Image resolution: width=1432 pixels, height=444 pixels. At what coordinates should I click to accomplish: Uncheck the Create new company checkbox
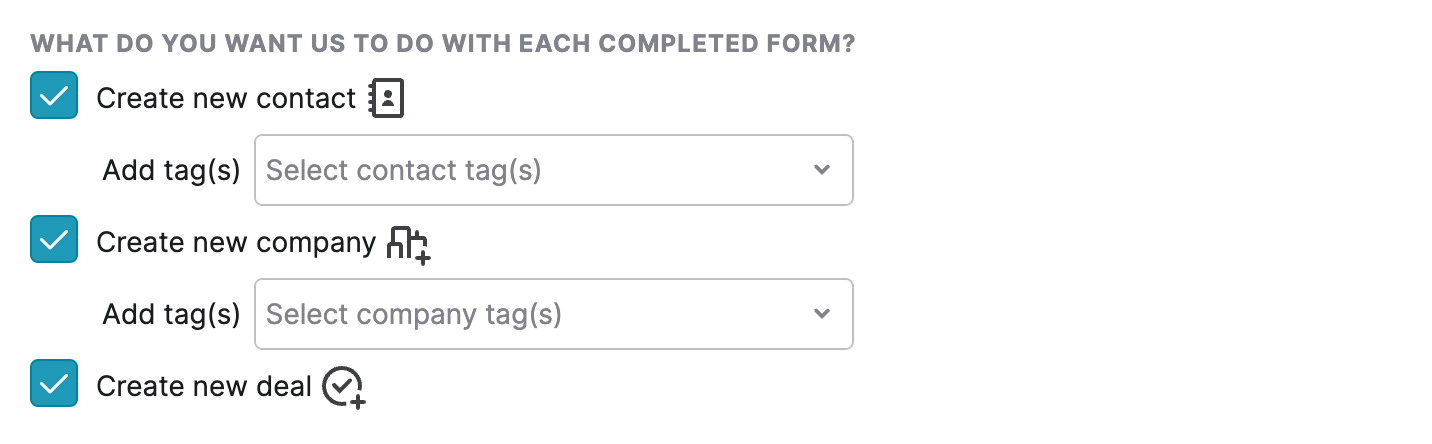point(54,240)
